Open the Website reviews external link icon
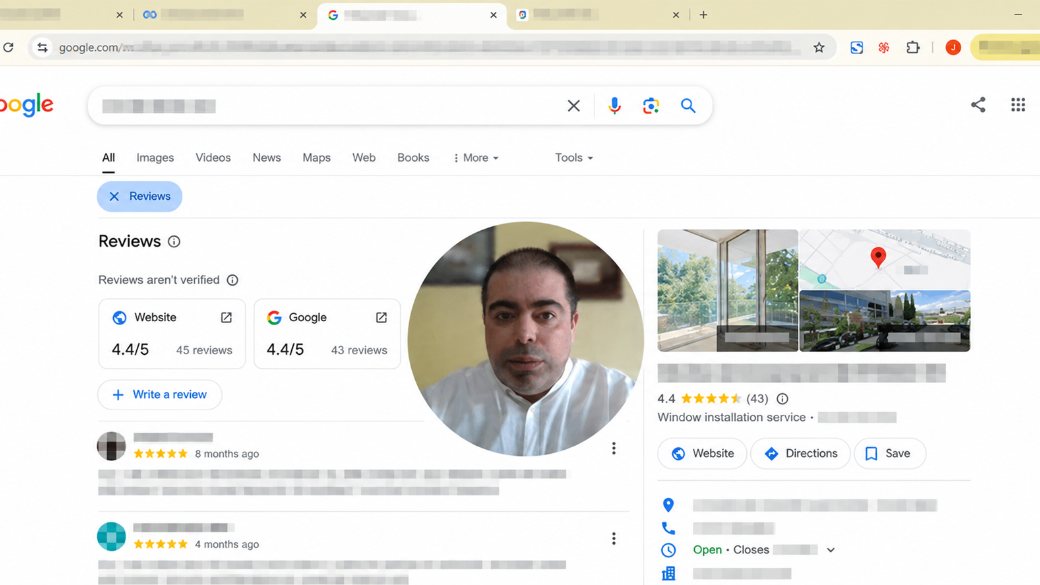The width and height of the screenshot is (1040, 585). pyautogui.click(x=226, y=318)
